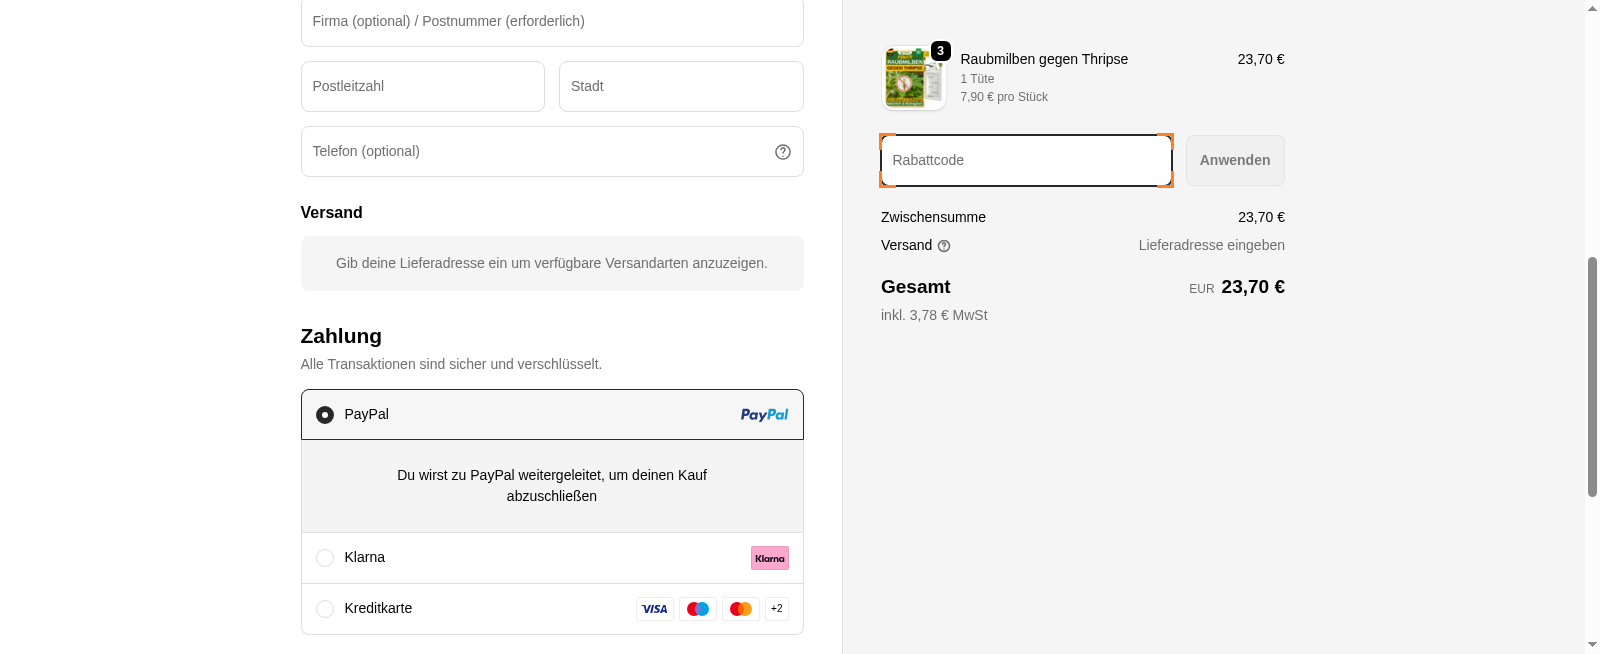This screenshot has width=1600, height=654.
Task: Click the Raubmilben gegen Thripse product thumbnail
Action: coord(914,78)
